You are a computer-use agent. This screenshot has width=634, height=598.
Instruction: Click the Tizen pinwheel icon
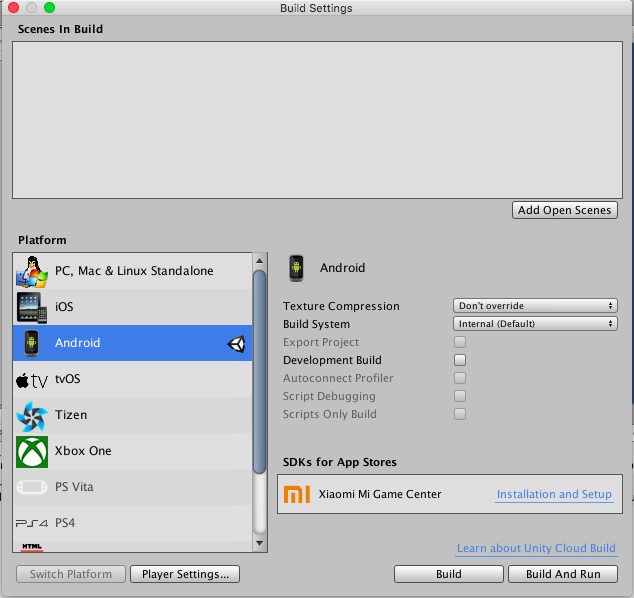tap(32, 416)
